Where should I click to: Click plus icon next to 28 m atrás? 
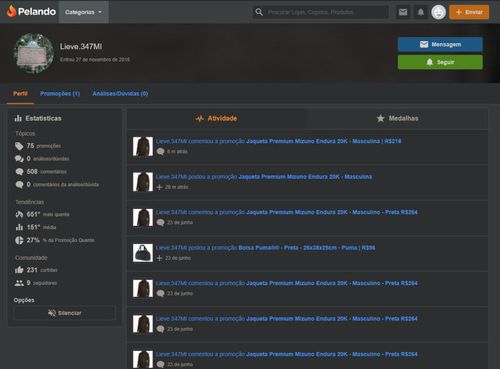[x=159, y=187]
